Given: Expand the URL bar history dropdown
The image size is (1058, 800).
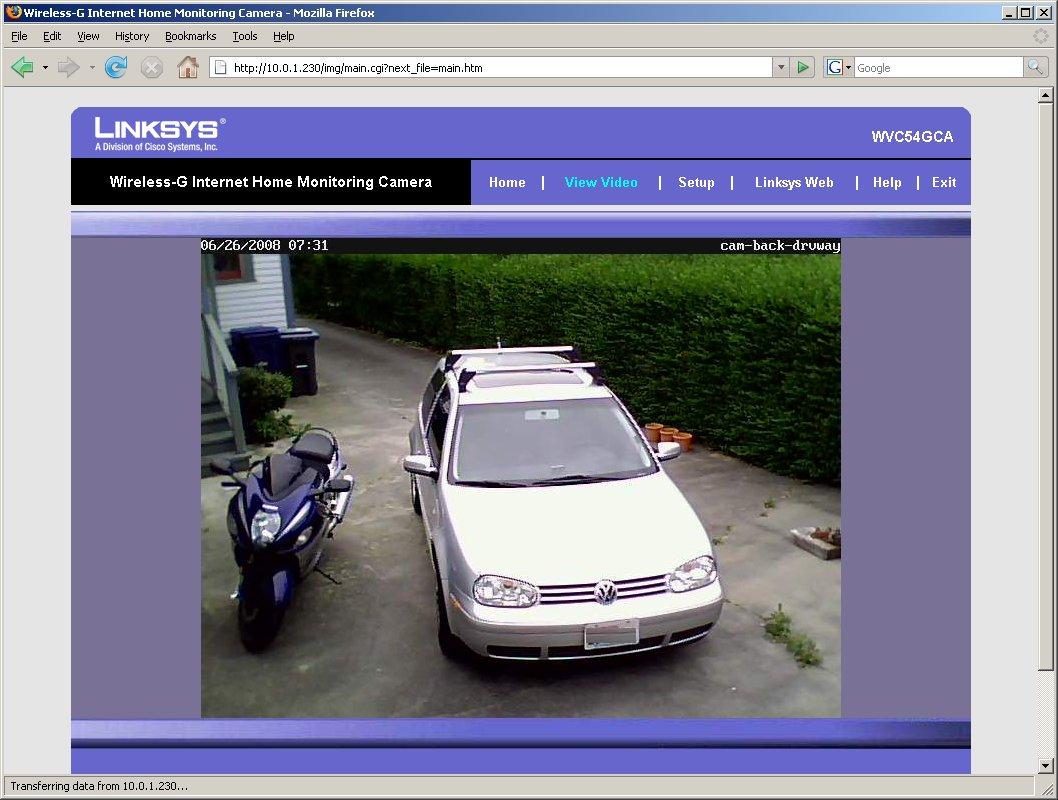Looking at the screenshot, I should [781, 67].
